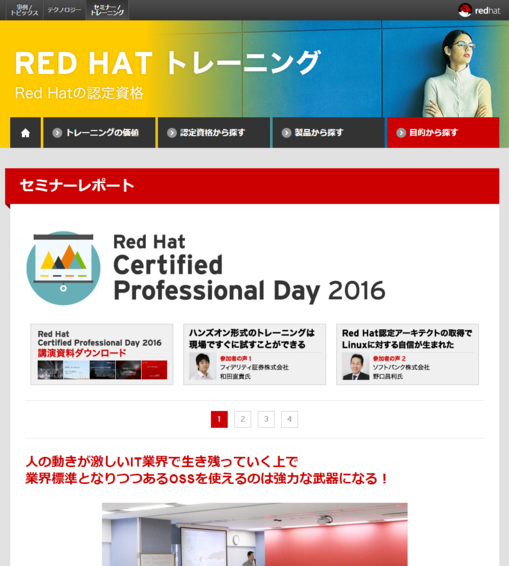Click the slide thumbnails strip in download card

point(103,370)
